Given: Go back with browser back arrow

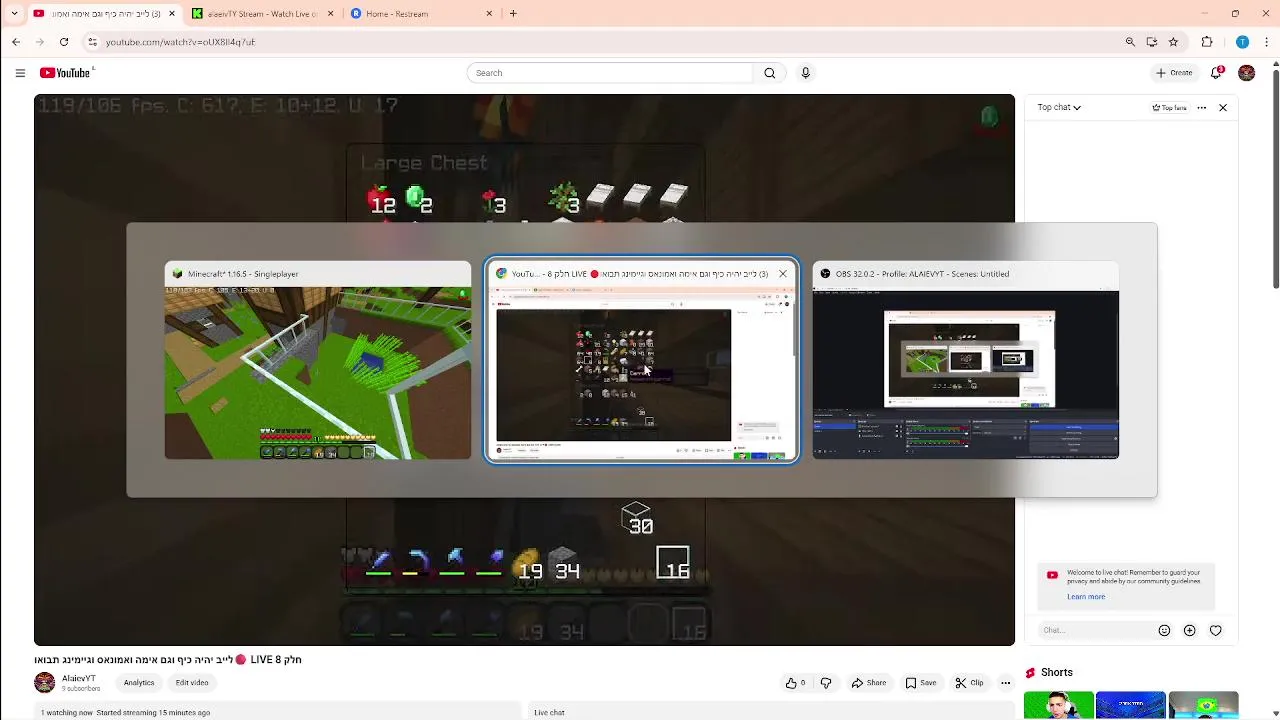Looking at the screenshot, I should tap(16, 42).
